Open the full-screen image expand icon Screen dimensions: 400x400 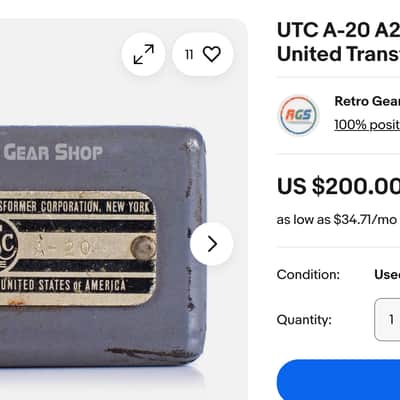click(143, 54)
